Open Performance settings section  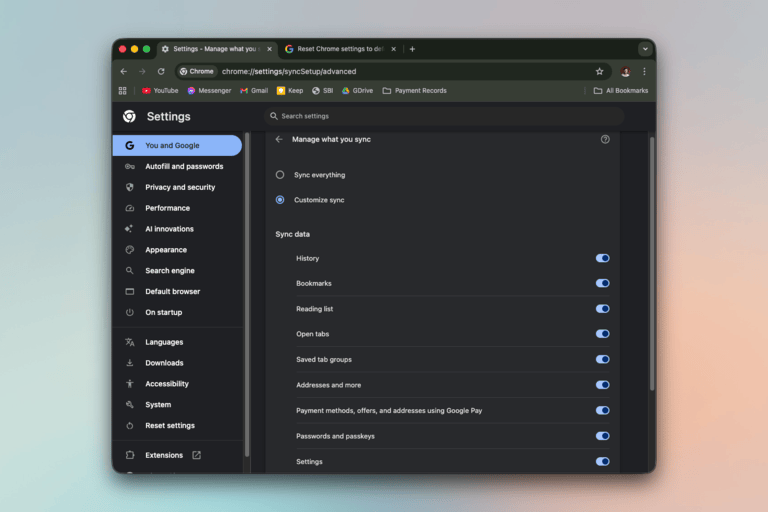point(177,208)
